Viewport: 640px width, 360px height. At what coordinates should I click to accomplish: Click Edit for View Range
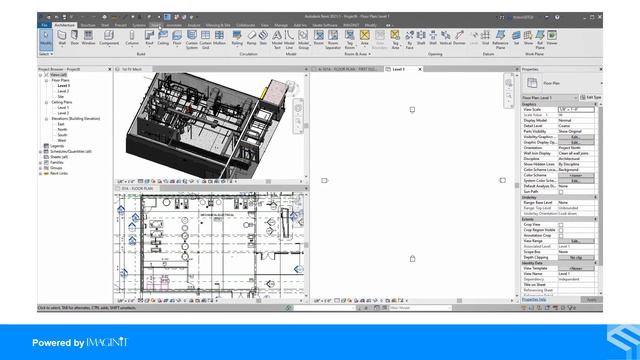(x=576, y=241)
